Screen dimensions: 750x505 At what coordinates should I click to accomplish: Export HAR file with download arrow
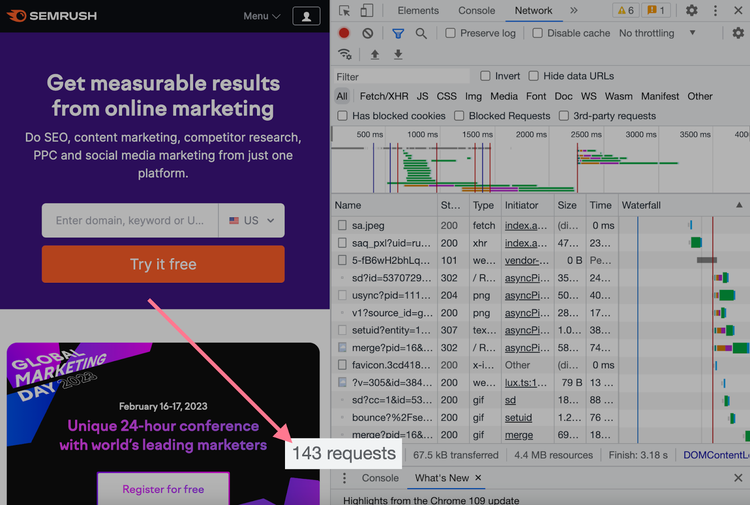pyautogui.click(x=398, y=55)
